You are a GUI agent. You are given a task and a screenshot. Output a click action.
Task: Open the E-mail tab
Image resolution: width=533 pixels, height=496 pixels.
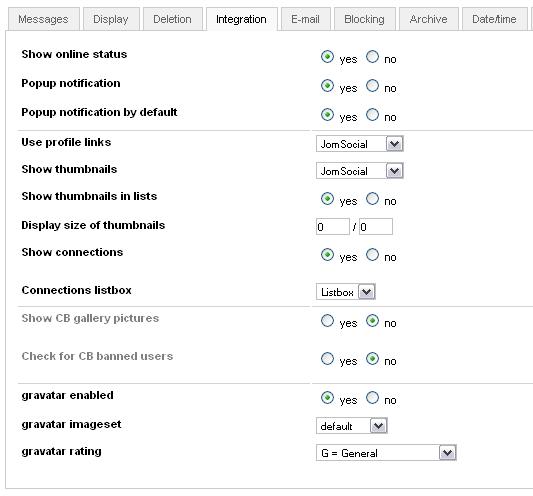(306, 19)
